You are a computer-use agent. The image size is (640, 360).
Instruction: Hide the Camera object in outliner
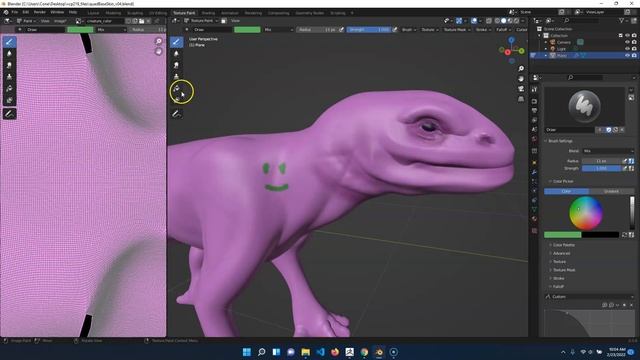point(627,42)
